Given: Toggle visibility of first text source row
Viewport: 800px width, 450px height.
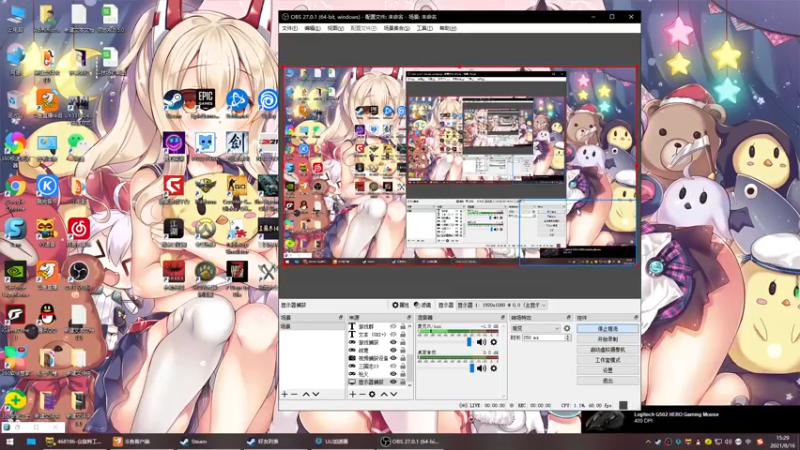Looking at the screenshot, I should 393,327.
